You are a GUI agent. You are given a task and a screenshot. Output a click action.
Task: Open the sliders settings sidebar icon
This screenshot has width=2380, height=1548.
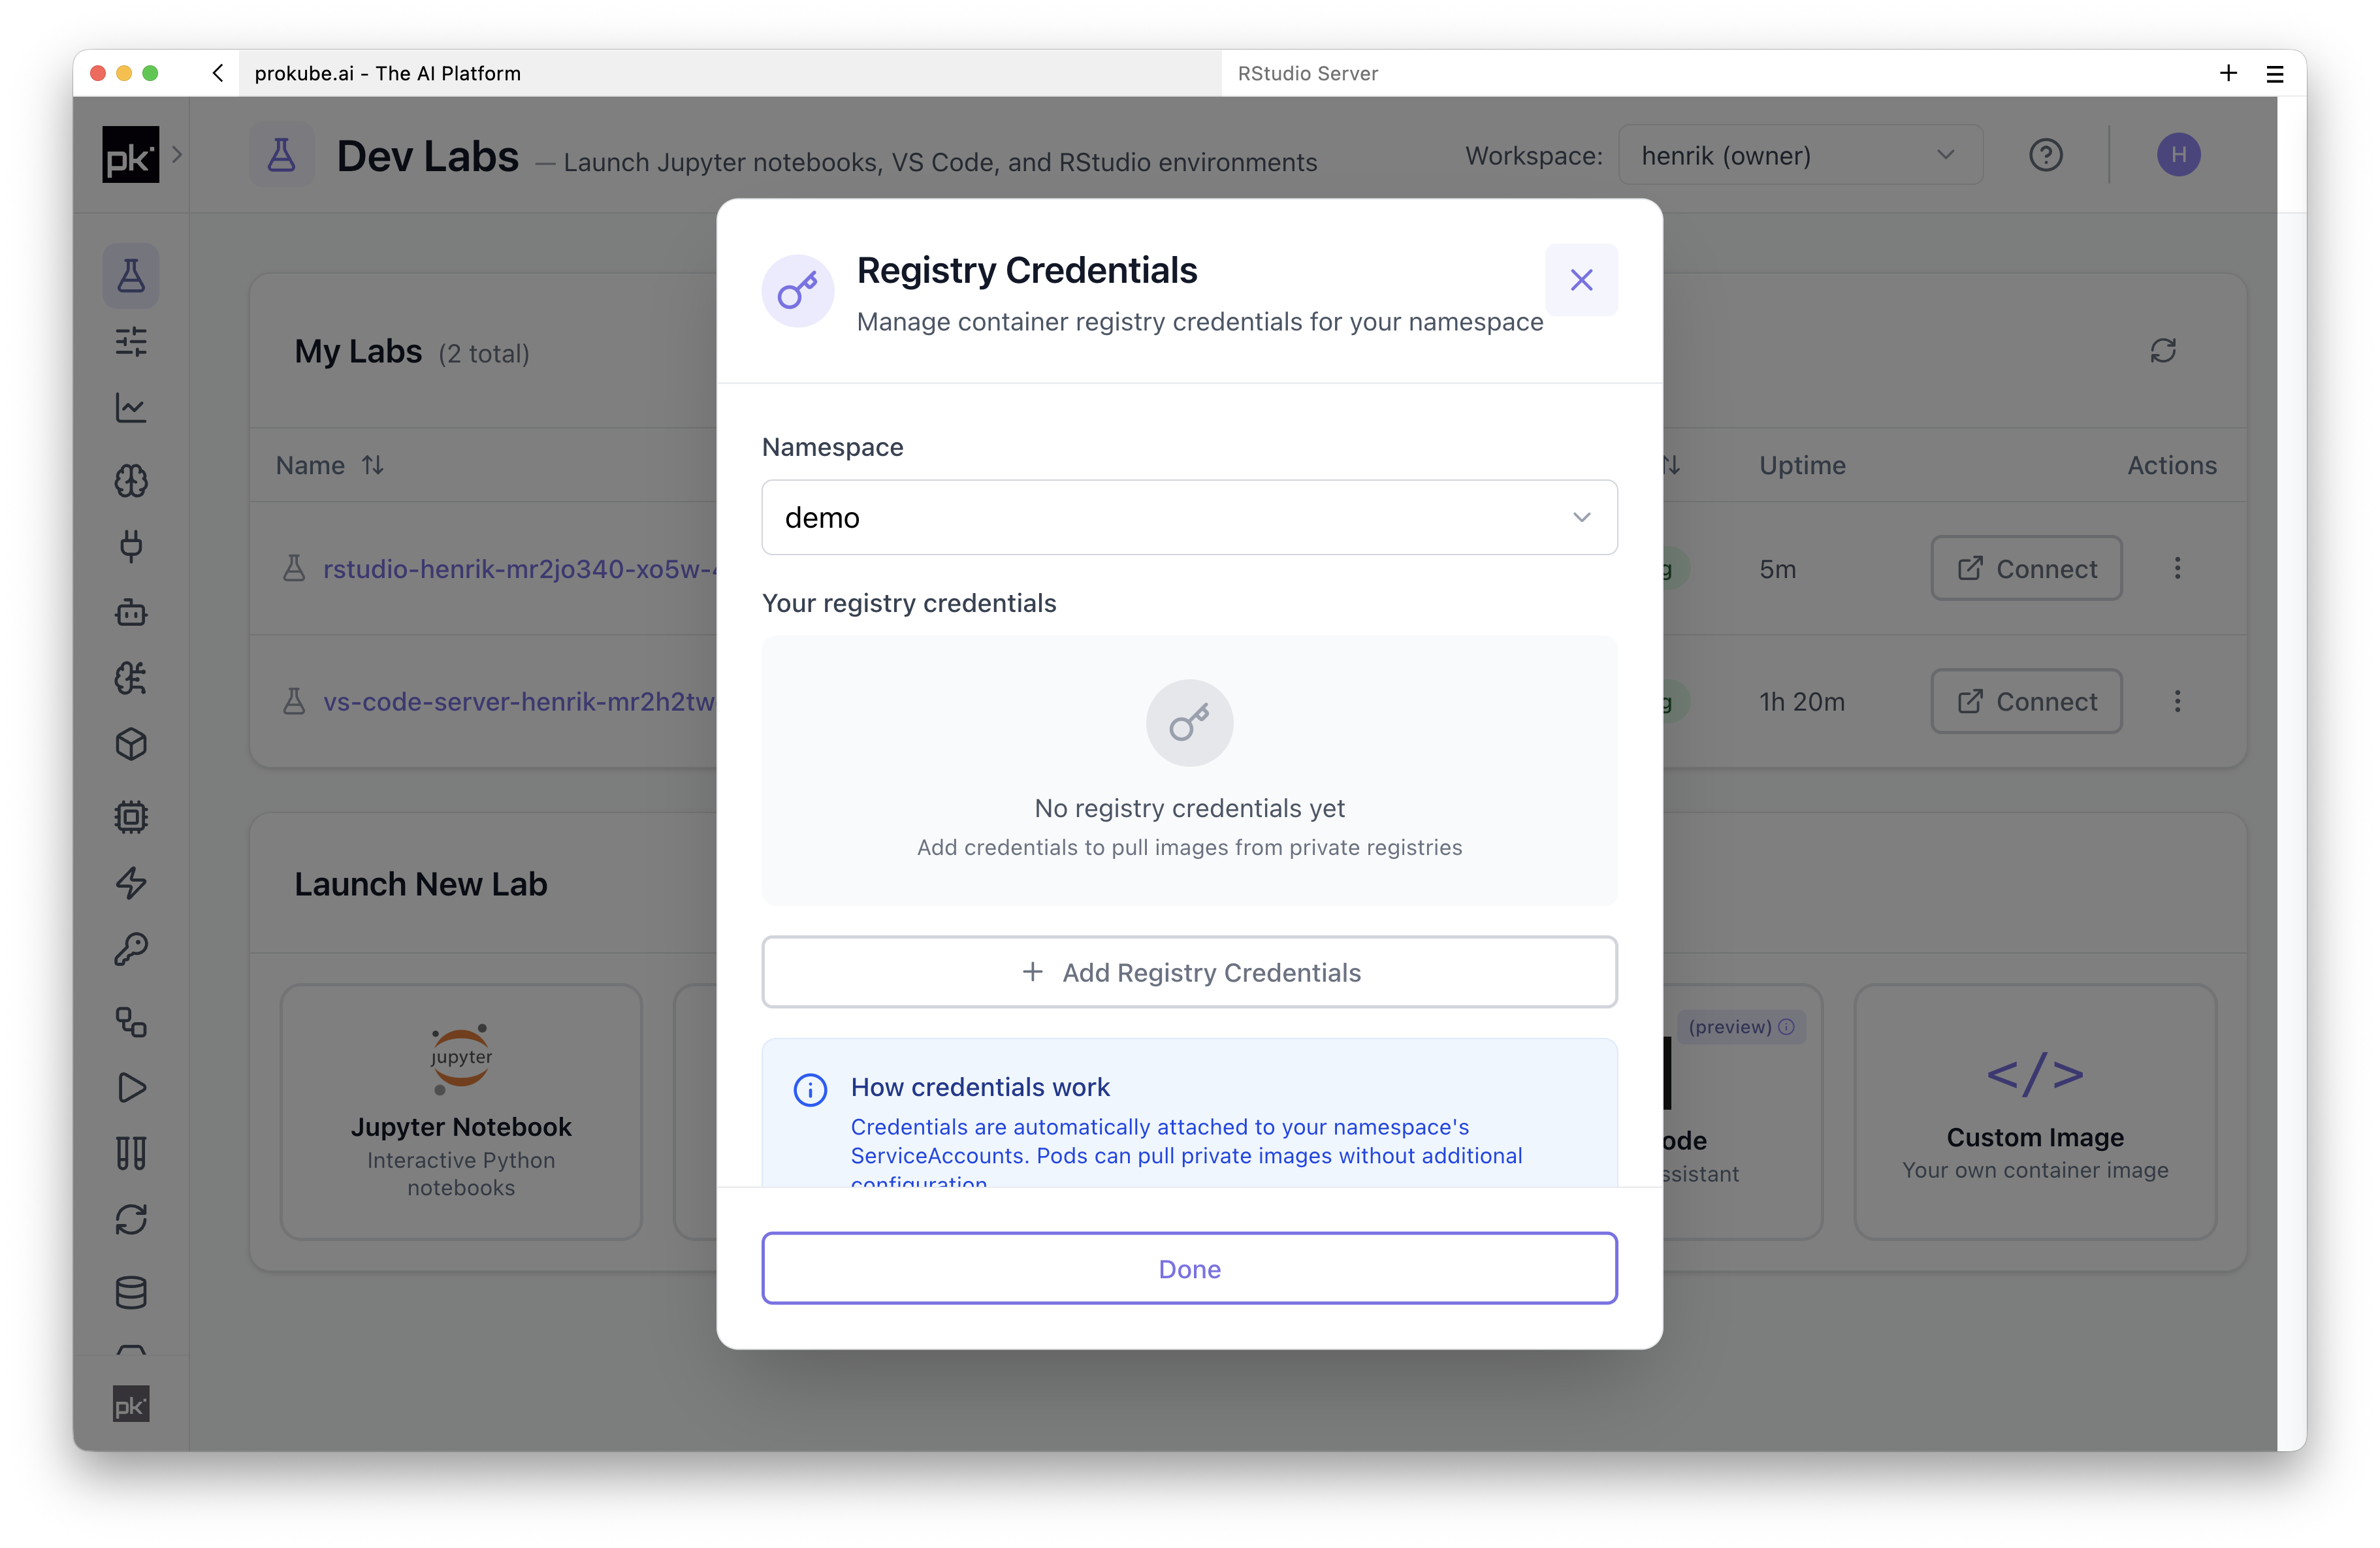(131, 342)
